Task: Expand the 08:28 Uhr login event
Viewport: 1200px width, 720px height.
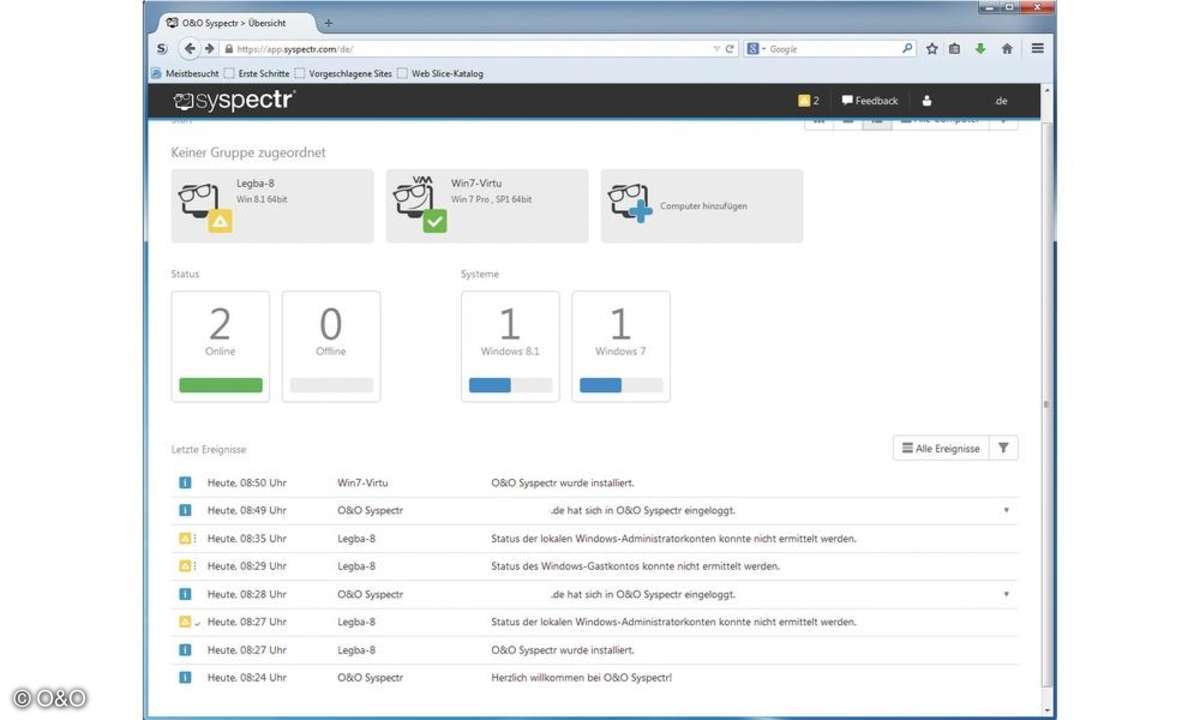Action: (x=1006, y=594)
